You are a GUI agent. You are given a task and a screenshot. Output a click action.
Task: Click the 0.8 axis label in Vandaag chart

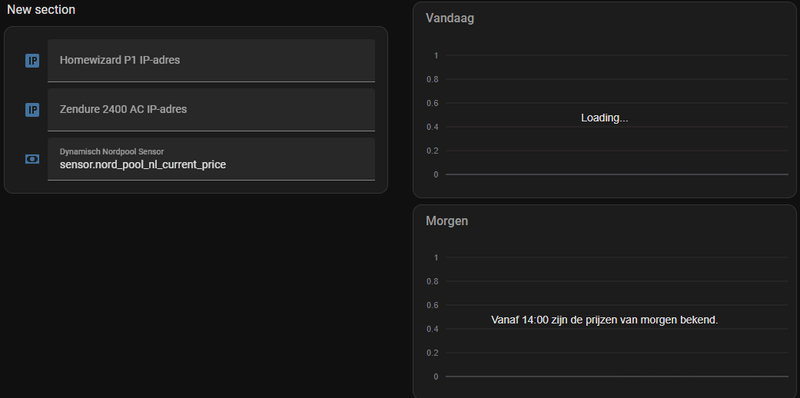pos(432,79)
